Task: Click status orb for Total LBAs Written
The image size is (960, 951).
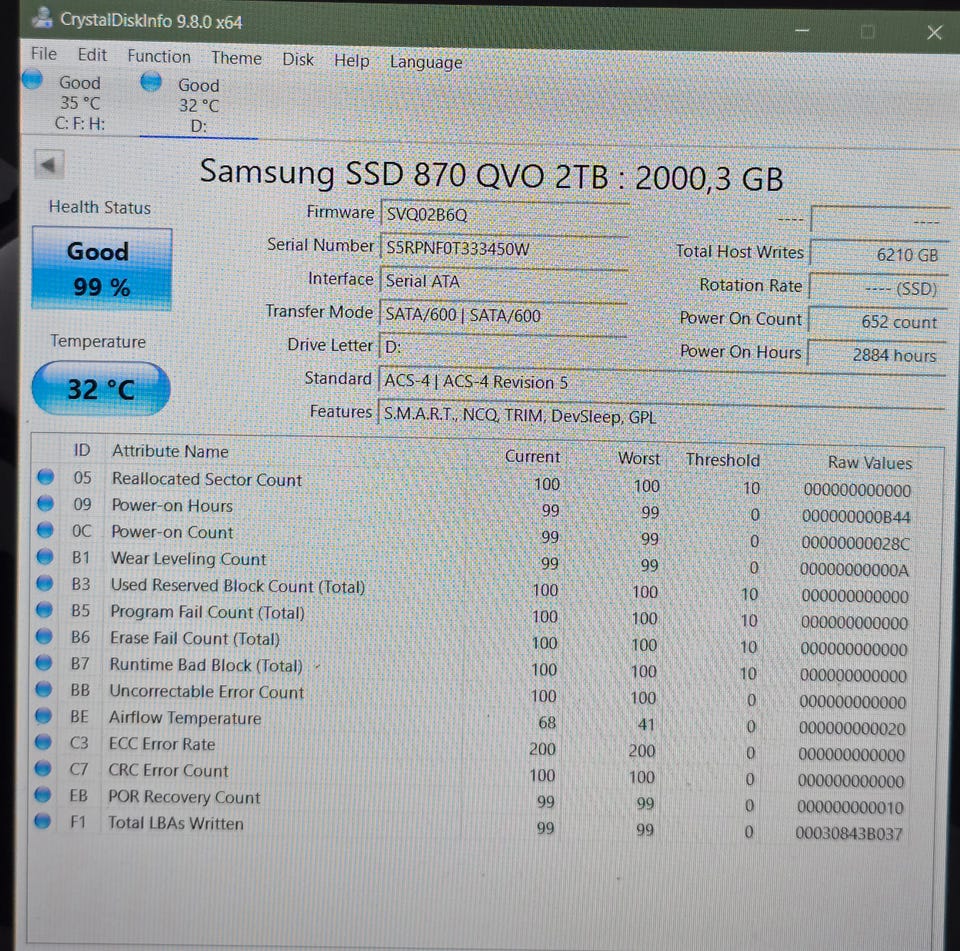Action: 42,821
